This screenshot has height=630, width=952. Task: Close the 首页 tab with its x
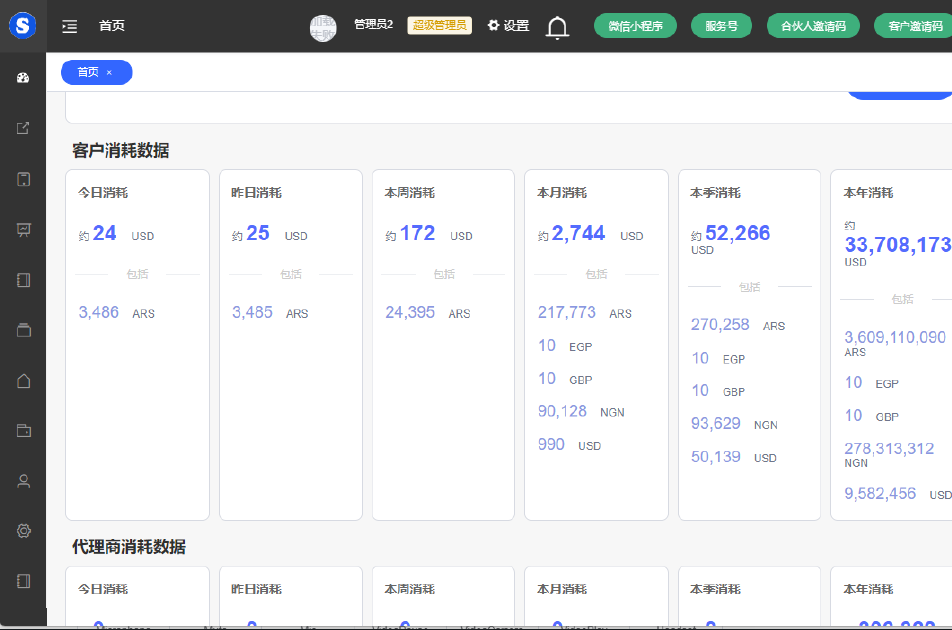[109, 72]
